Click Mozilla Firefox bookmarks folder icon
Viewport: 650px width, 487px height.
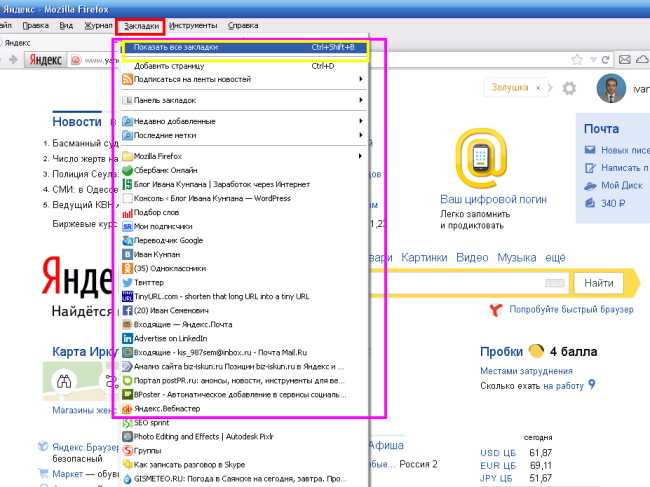(127, 156)
